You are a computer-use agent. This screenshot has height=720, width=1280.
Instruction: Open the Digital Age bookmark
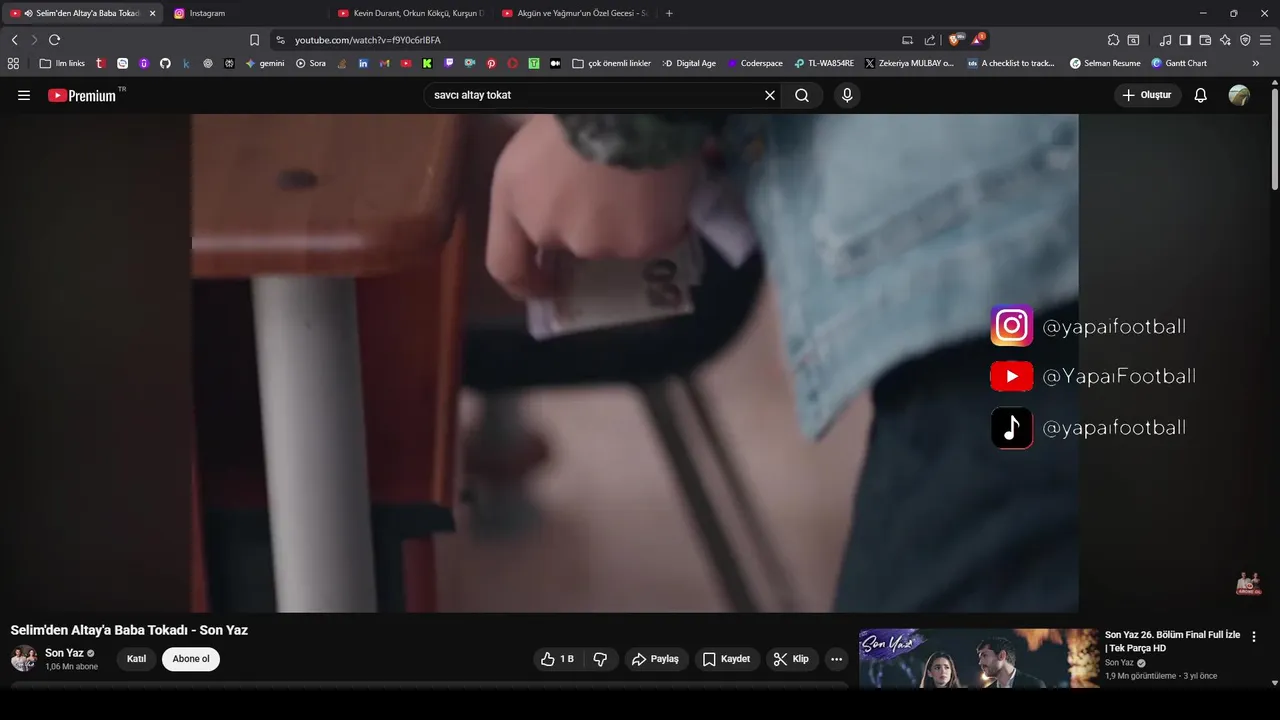pyautogui.click(x=689, y=63)
